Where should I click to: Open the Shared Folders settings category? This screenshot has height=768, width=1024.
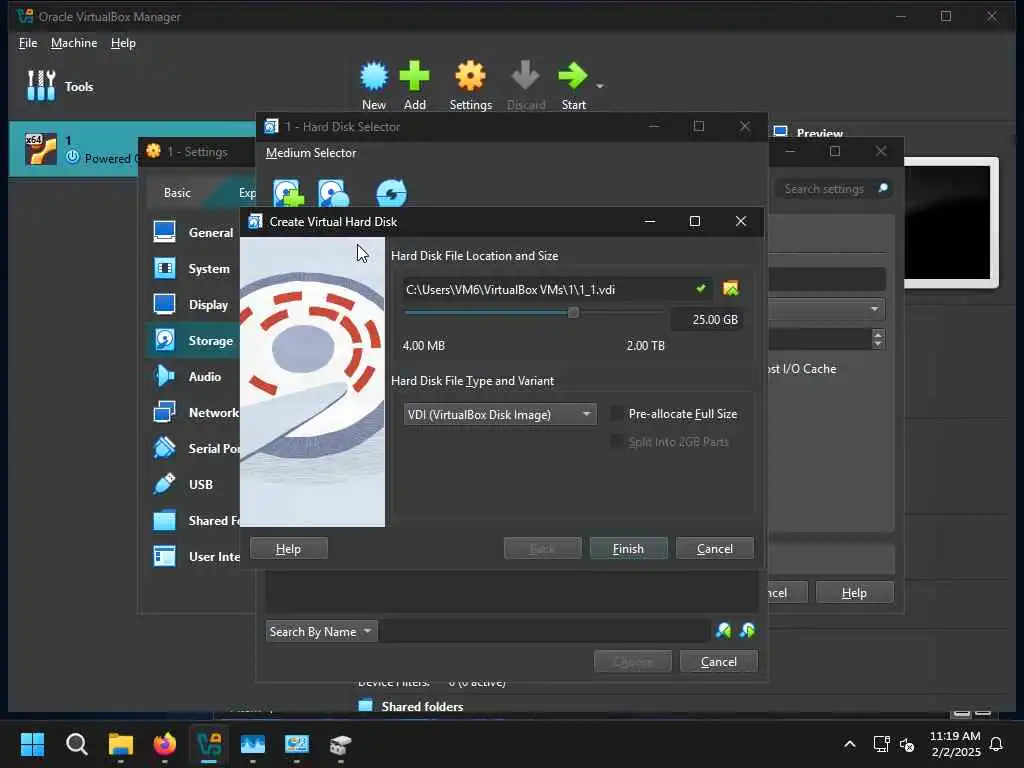[x=193, y=520]
